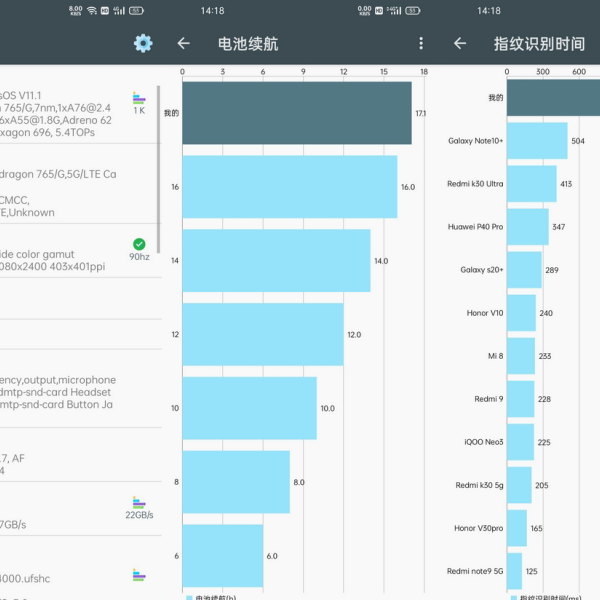Open the ranking chart icon beside ufshc
Image resolution: width=600 pixels, height=600 pixels.
click(x=139, y=575)
